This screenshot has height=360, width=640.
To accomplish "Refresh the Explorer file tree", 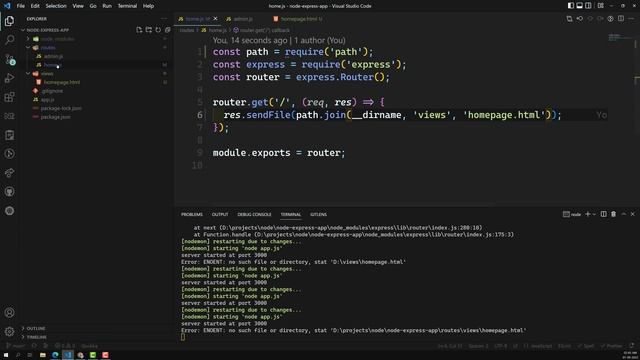I will click(x=158, y=30).
